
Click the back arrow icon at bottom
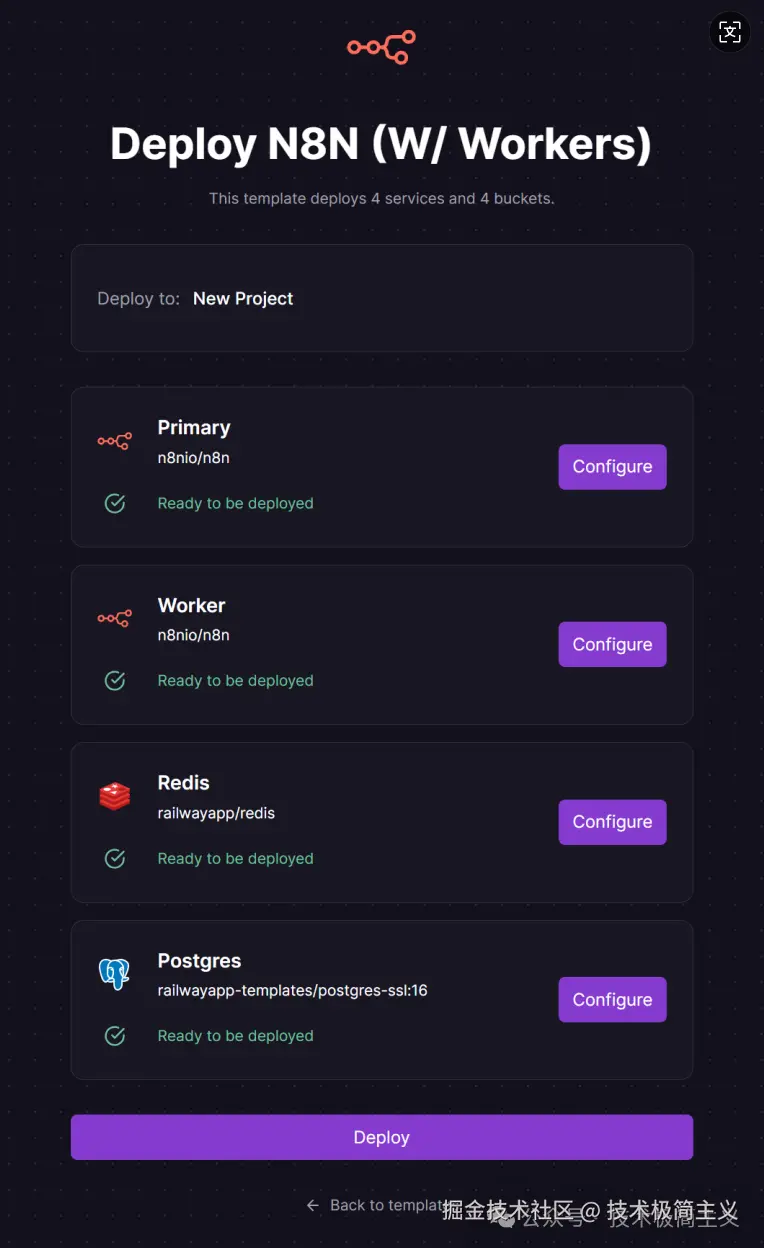[313, 1205]
